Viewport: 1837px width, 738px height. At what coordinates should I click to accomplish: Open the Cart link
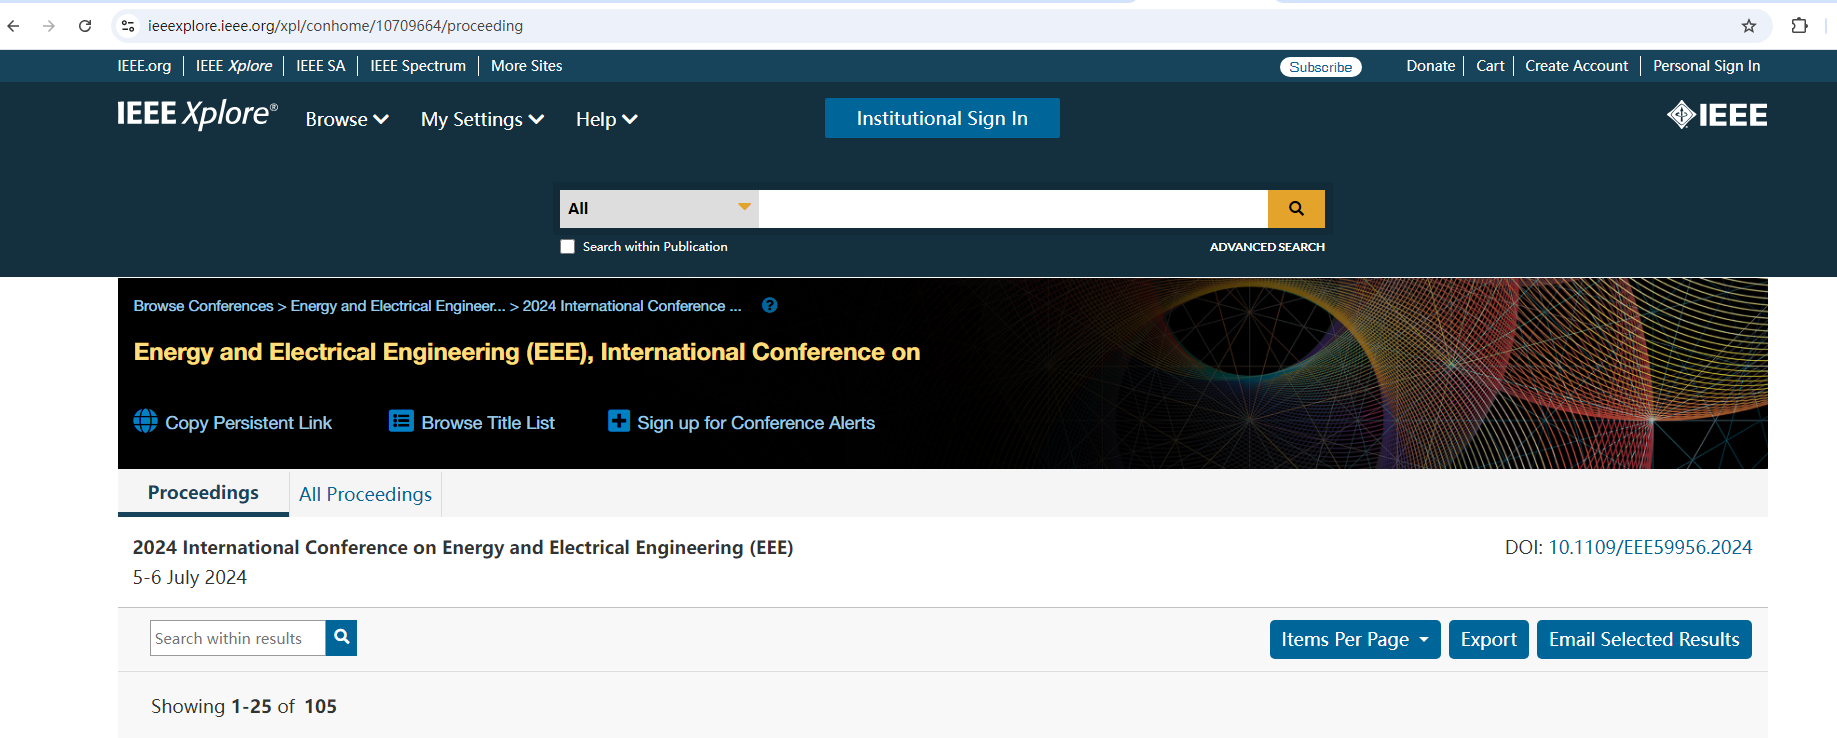(1490, 66)
